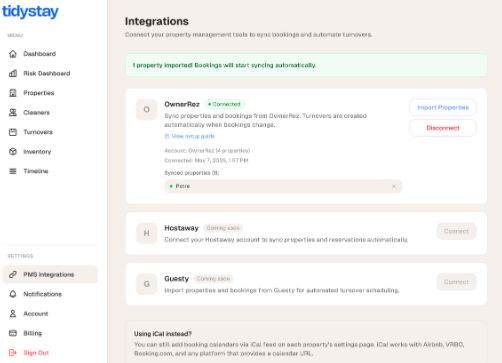Viewport: 502px width, 363px height.
Task: Click the Dashboard house icon
Action: point(13,54)
